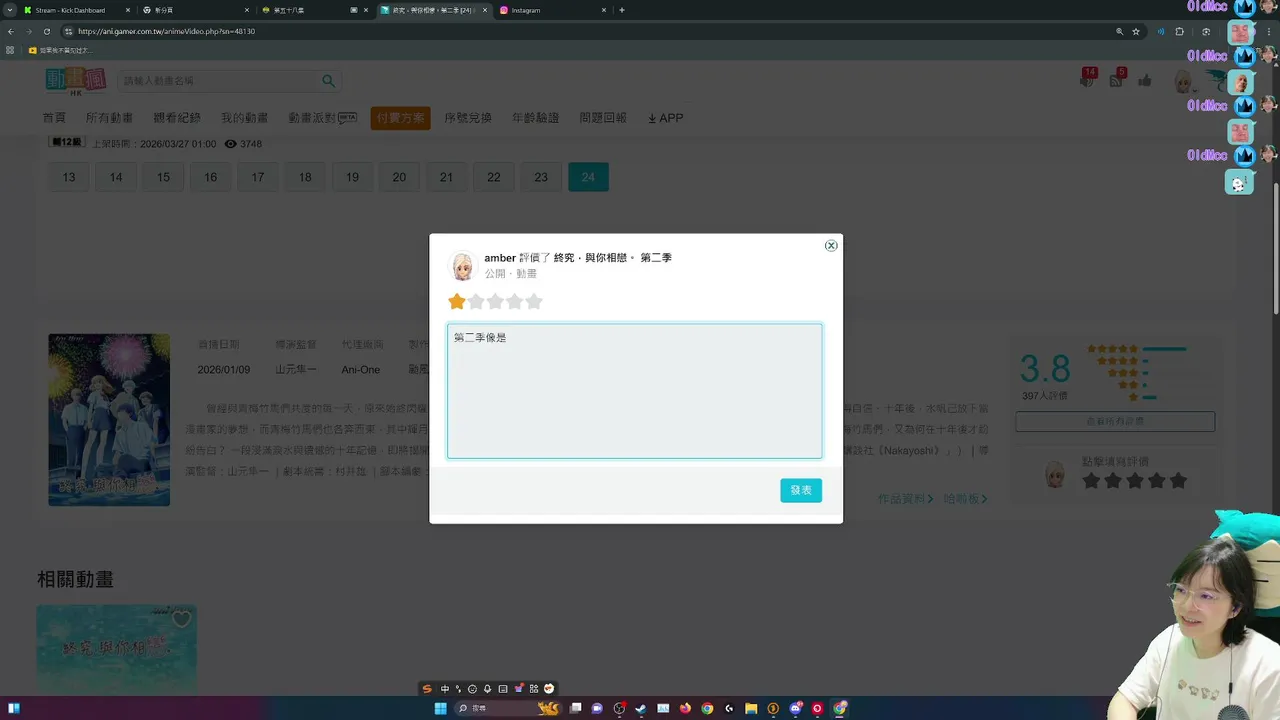This screenshot has height=720, width=1280.
Task: Toggle the 中 input mode in IME toolbar
Action: (x=445, y=689)
